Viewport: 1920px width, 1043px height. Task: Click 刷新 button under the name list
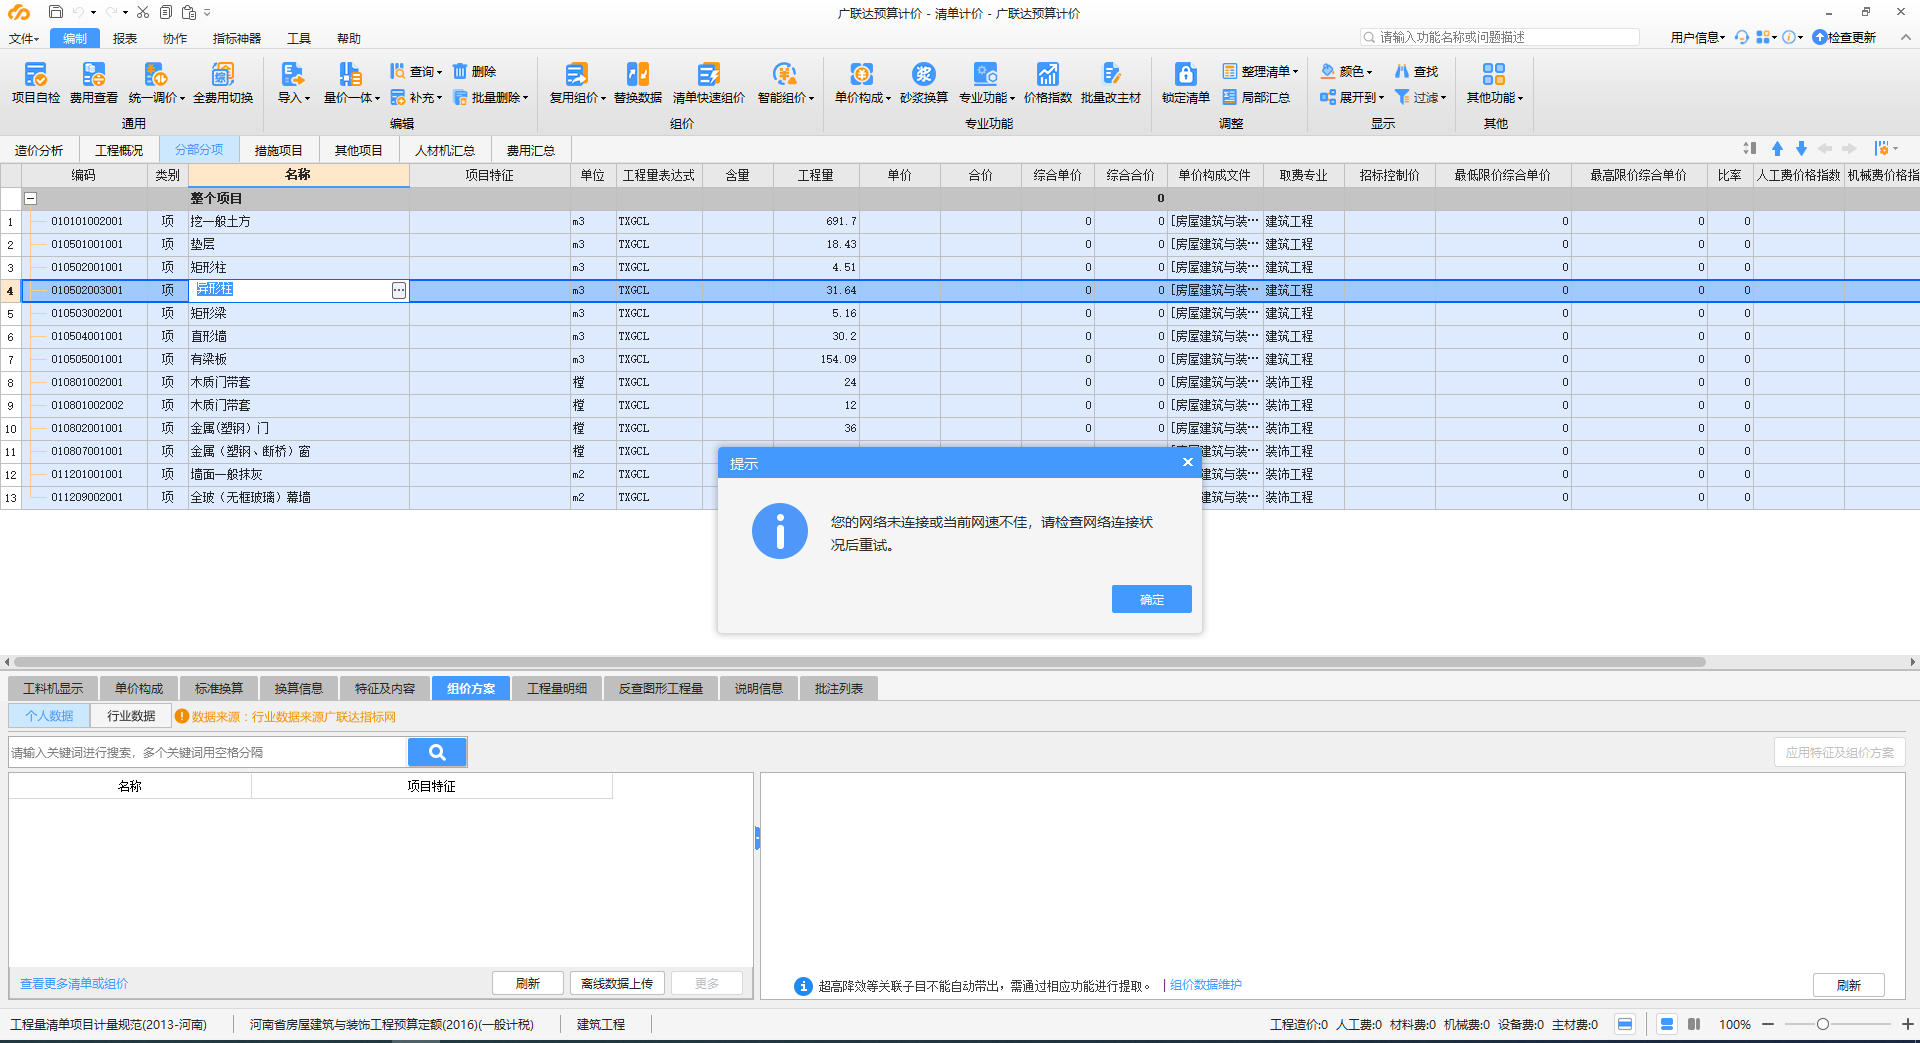[x=528, y=983]
